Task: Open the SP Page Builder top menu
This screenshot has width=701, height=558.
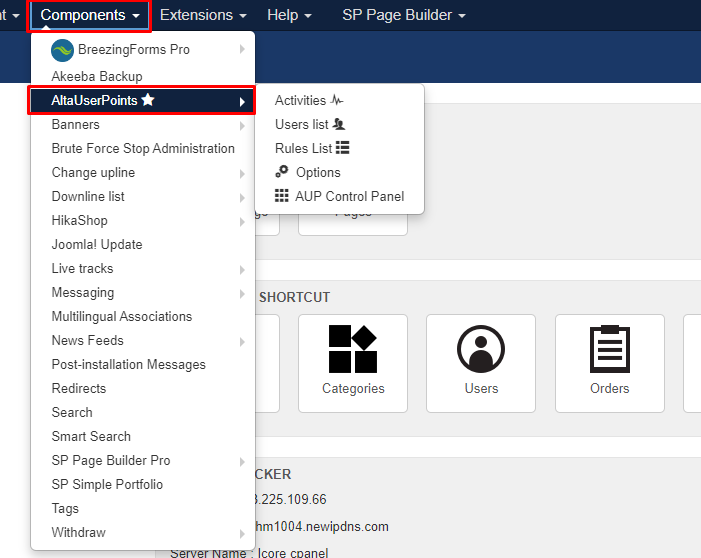Action: pyautogui.click(x=404, y=15)
